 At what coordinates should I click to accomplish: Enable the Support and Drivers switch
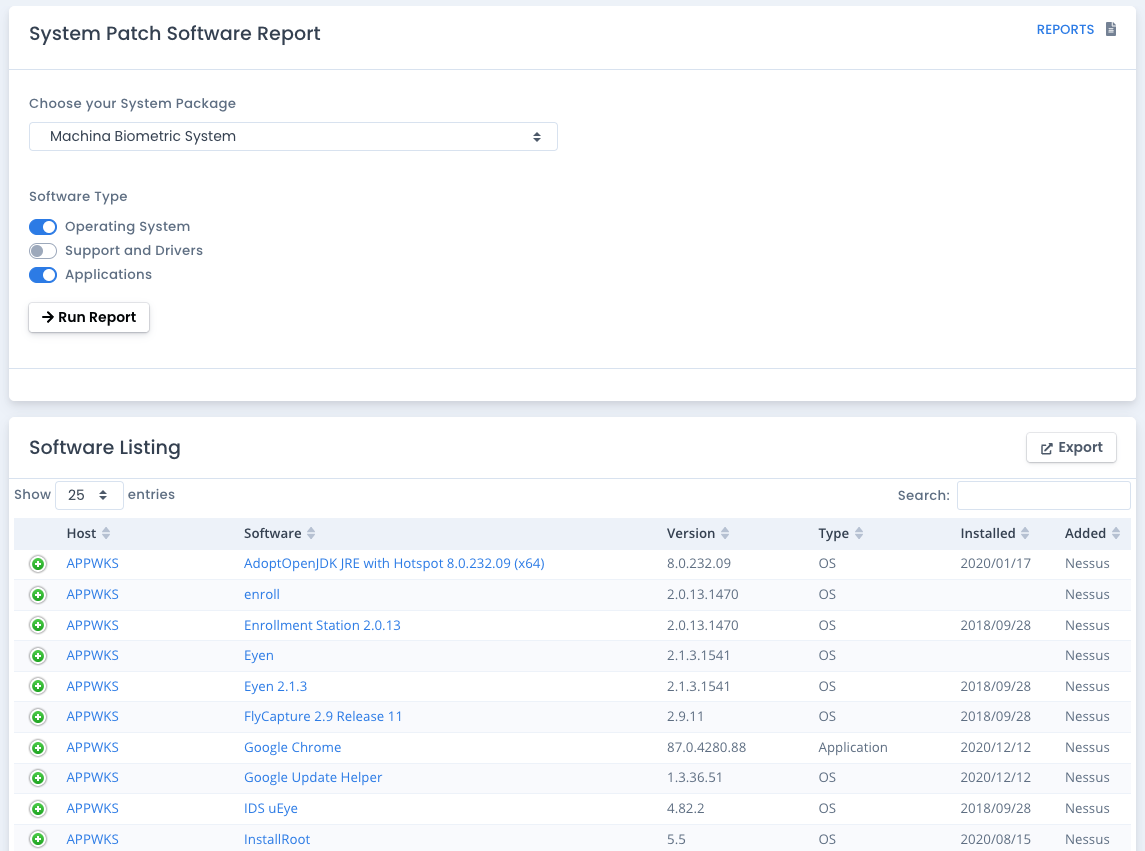coord(43,251)
